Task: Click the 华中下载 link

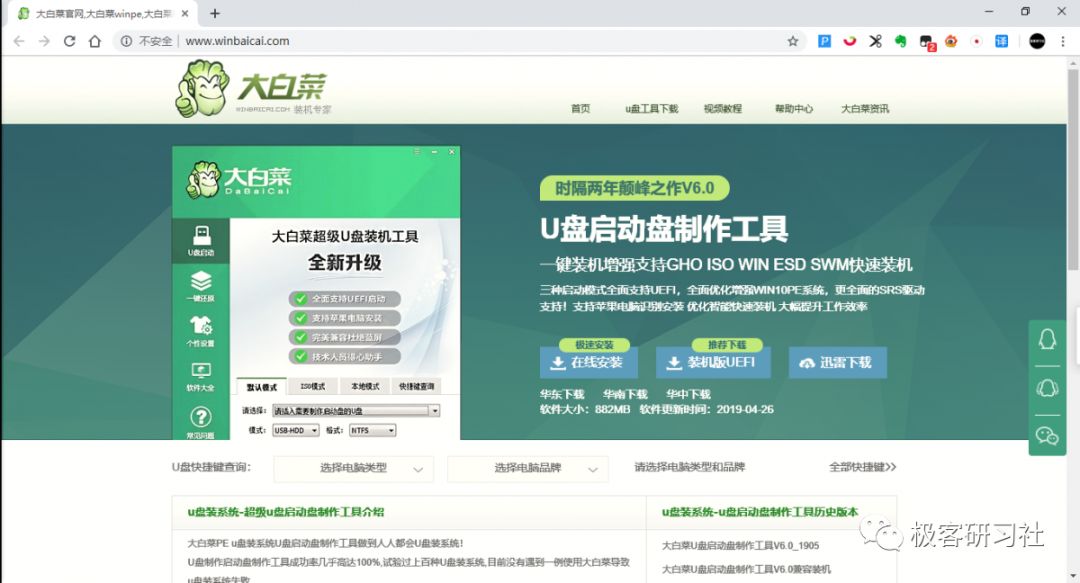Action: 688,394
